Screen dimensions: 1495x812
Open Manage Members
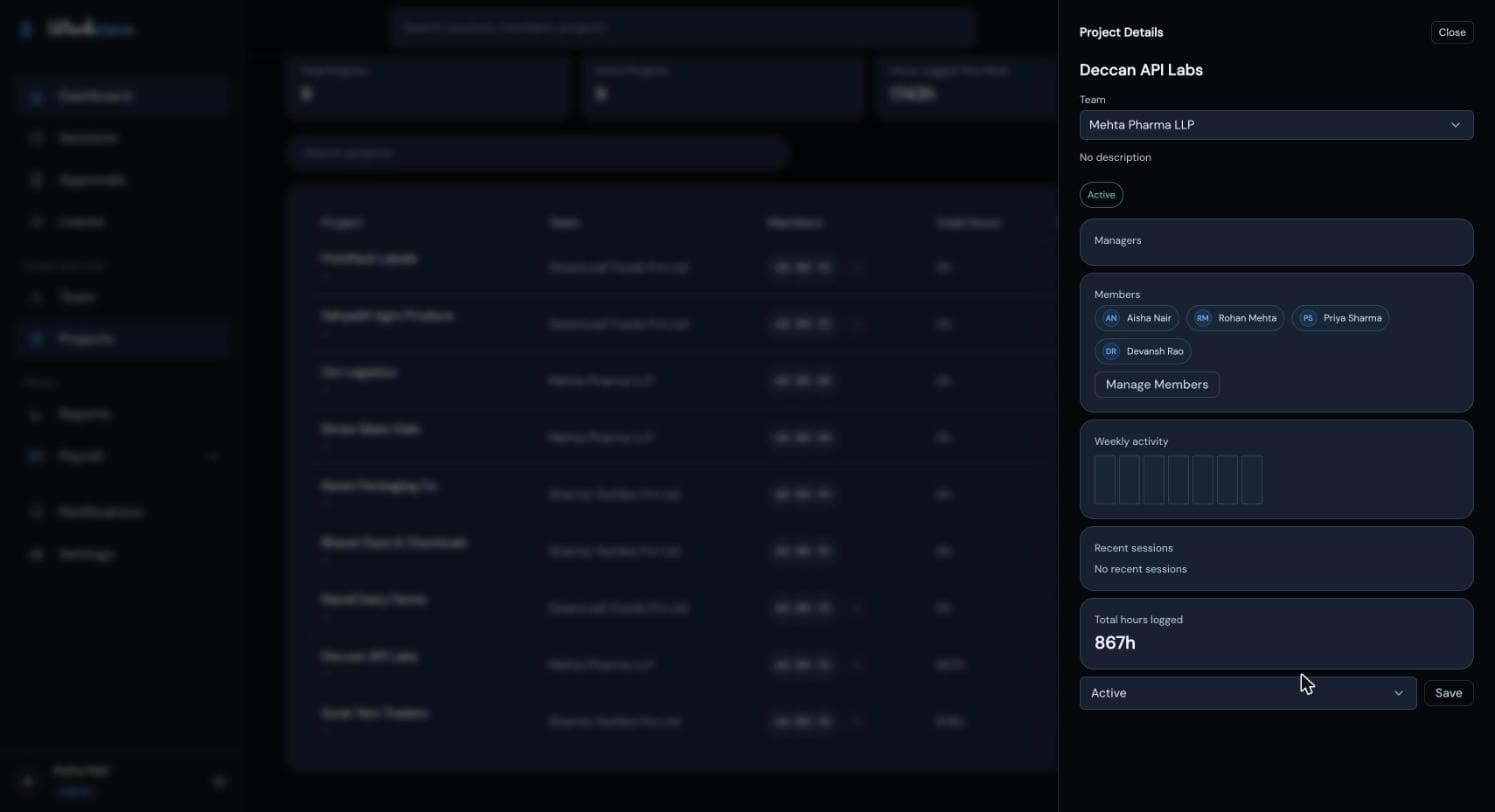click(x=1157, y=384)
